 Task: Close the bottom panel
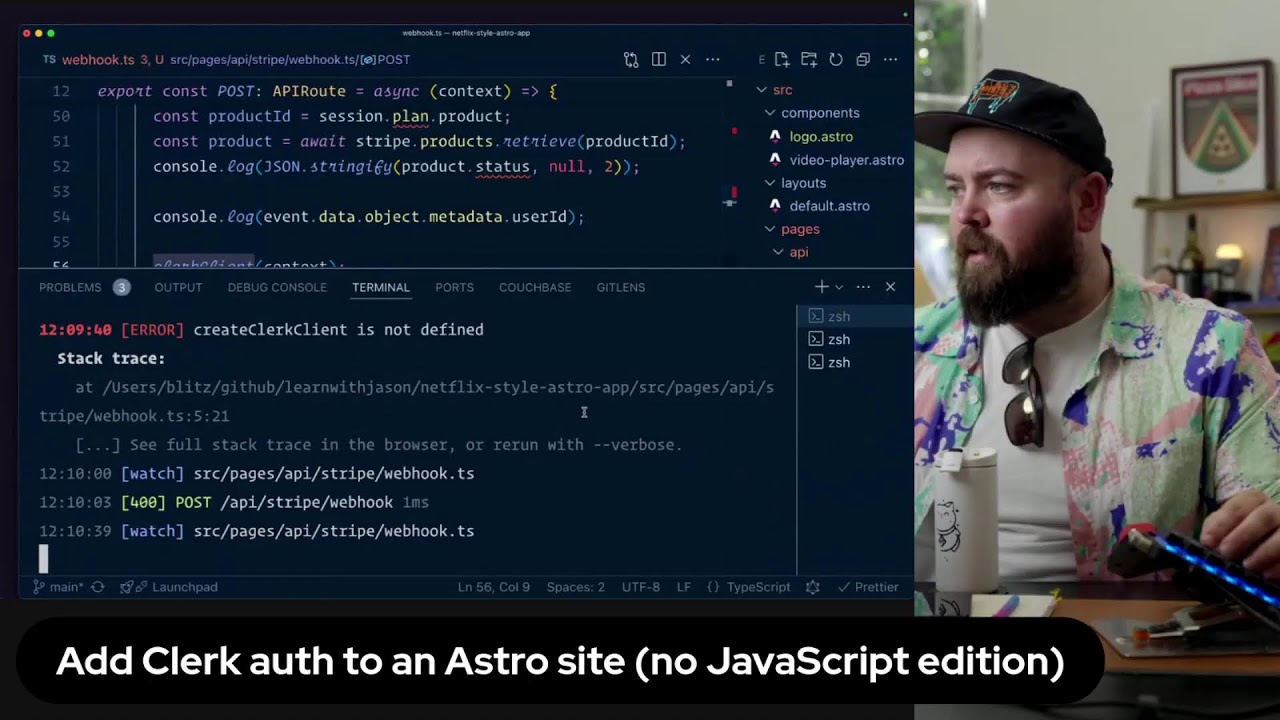pyautogui.click(x=890, y=287)
